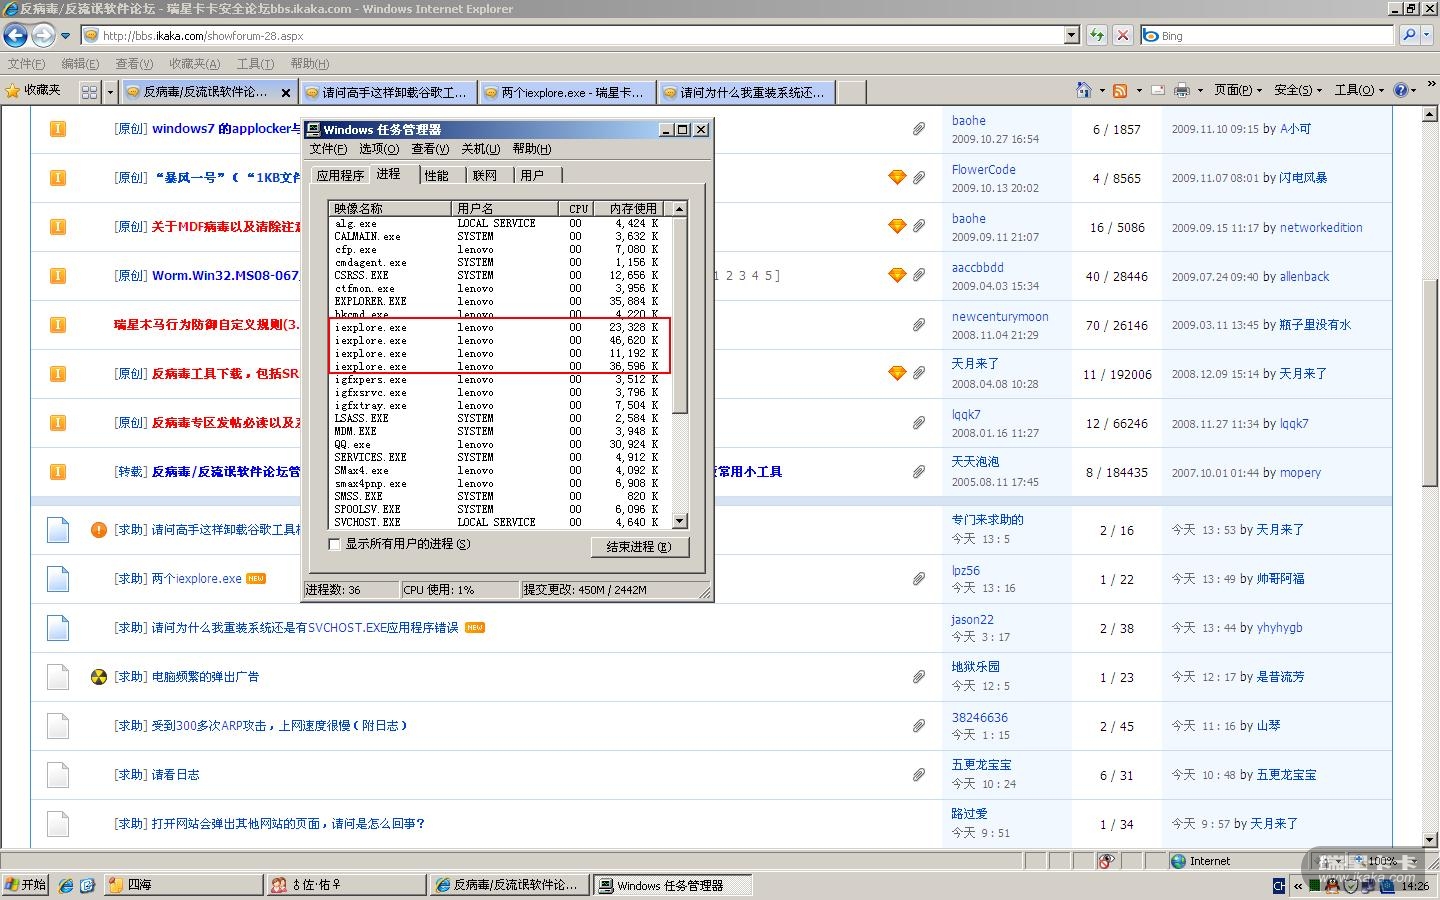Open the Quick Tabs grid icon
This screenshot has width=1440, height=900.
89,92
